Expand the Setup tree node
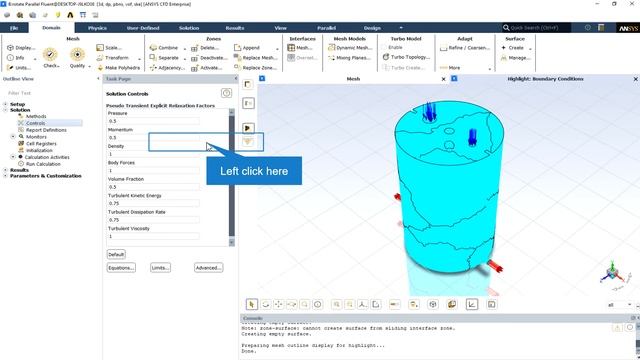Viewport: 640px width, 360px height. [x=5, y=104]
